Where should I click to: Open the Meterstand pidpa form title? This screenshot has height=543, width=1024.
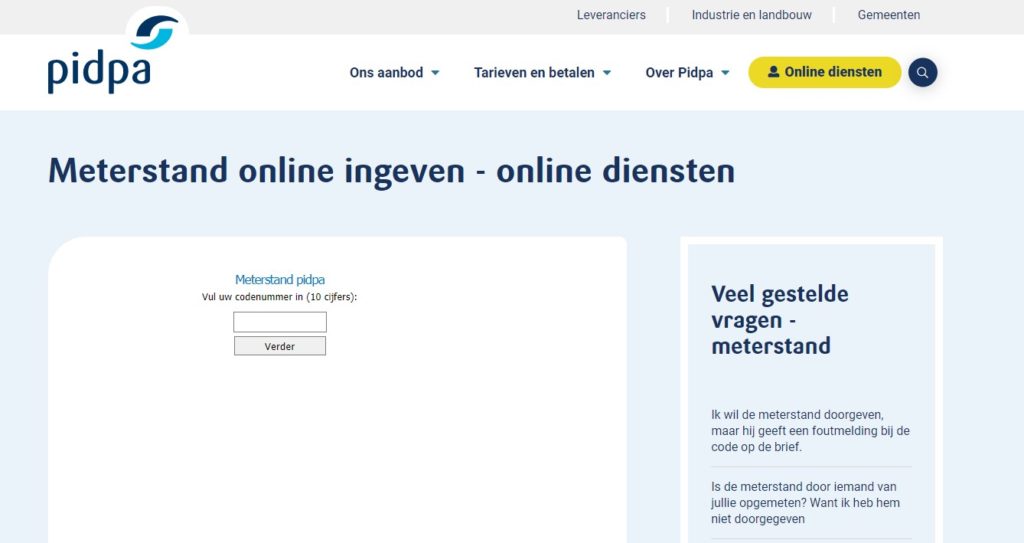coord(280,280)
